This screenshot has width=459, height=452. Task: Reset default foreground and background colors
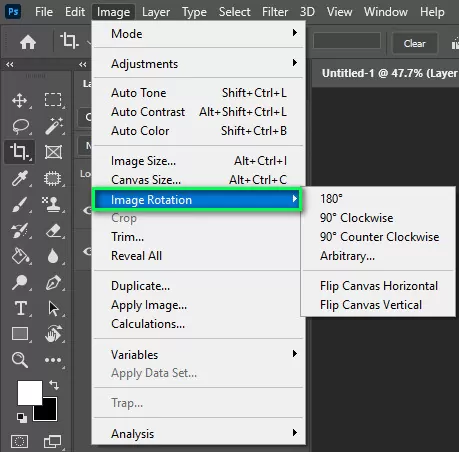click(22, 418)
